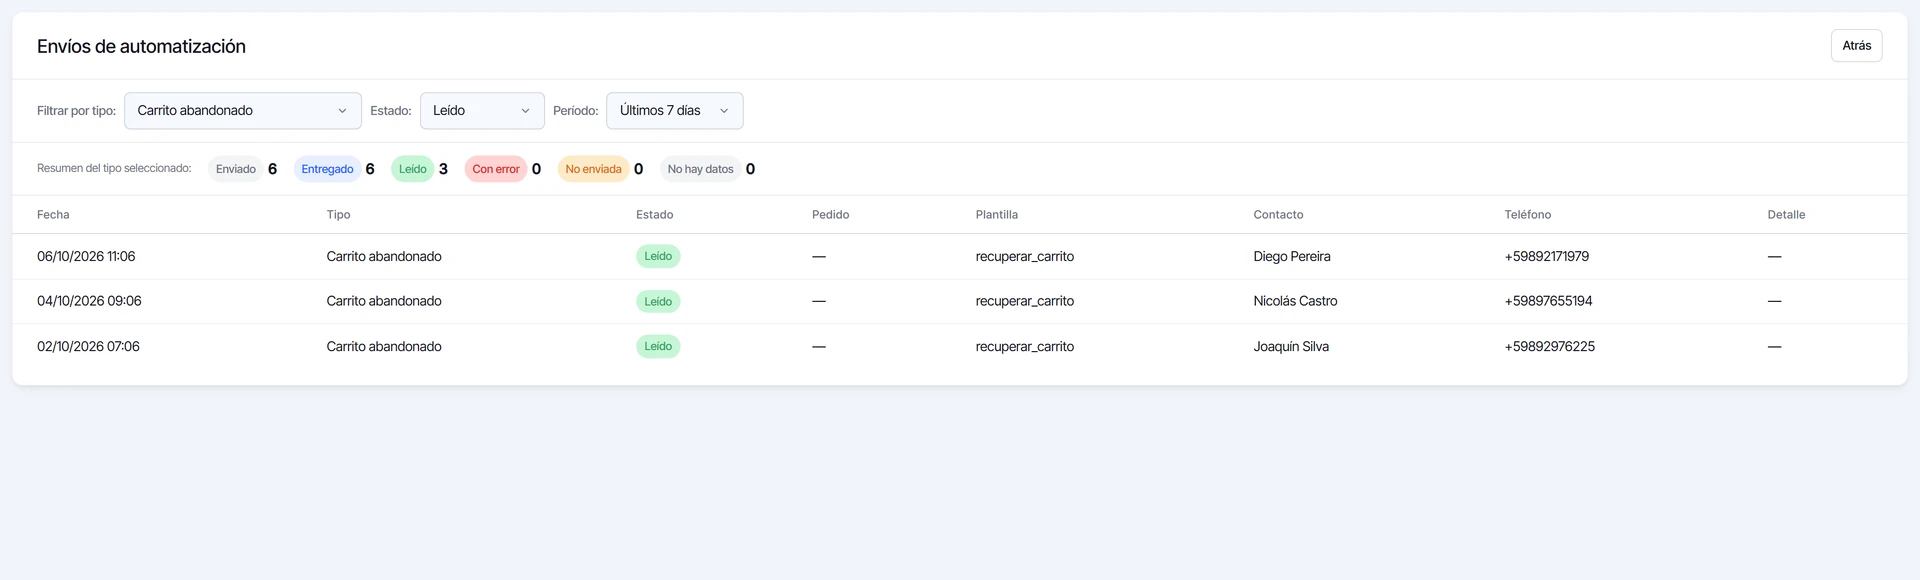Click the Pedido column header
This screenshot has width=1920, height=580.
[x=830, y=215]
